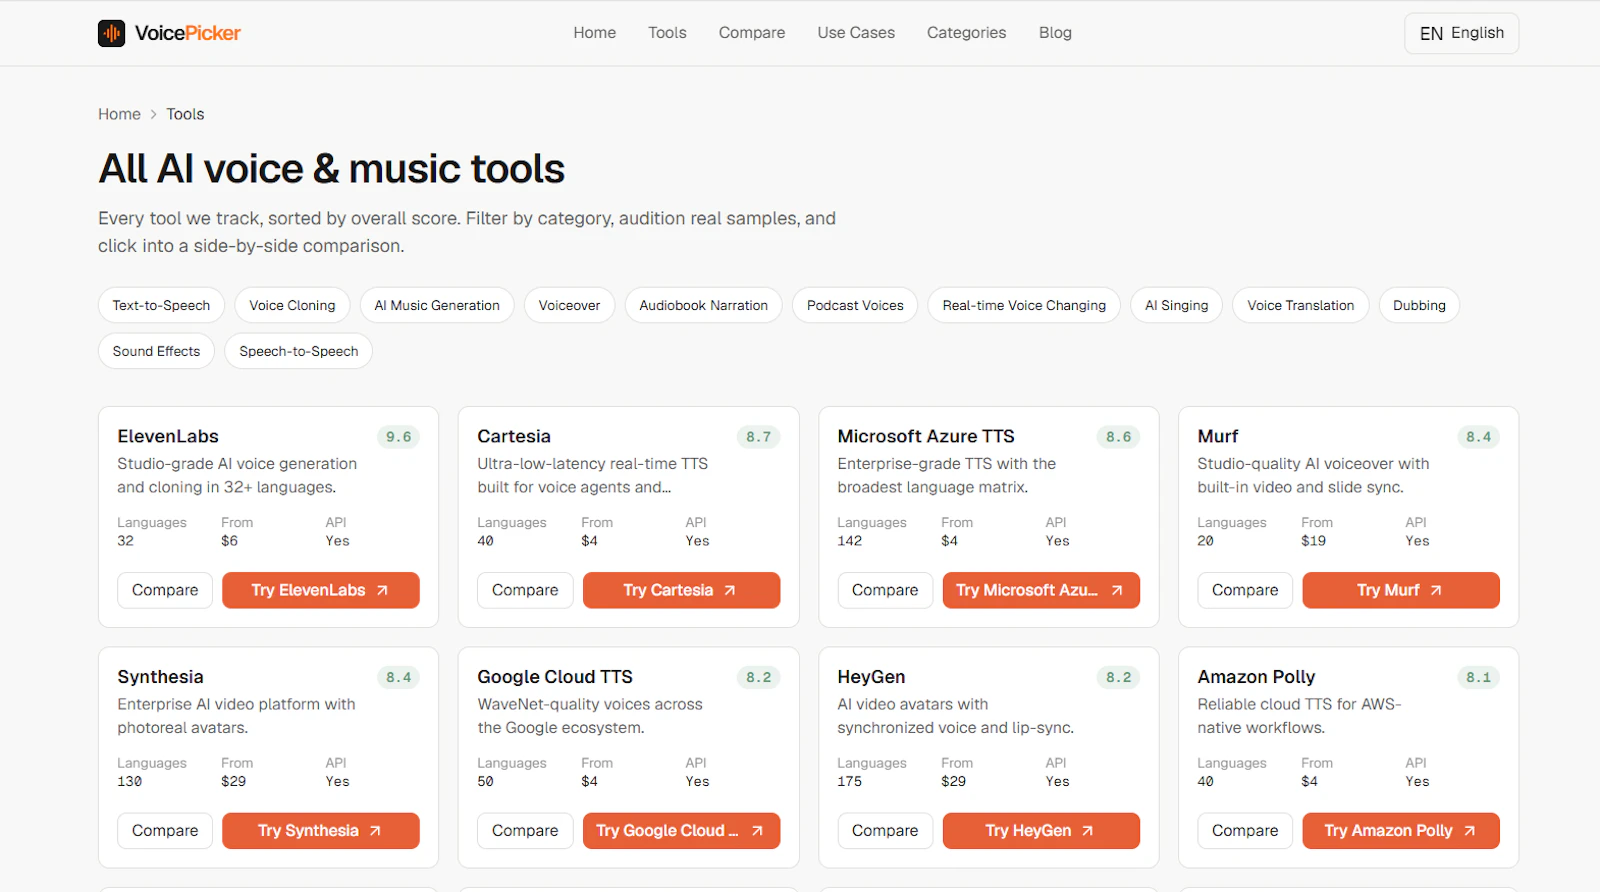Open the HeyGen card title
The image size is (1600, 892).
click(871, 677)
